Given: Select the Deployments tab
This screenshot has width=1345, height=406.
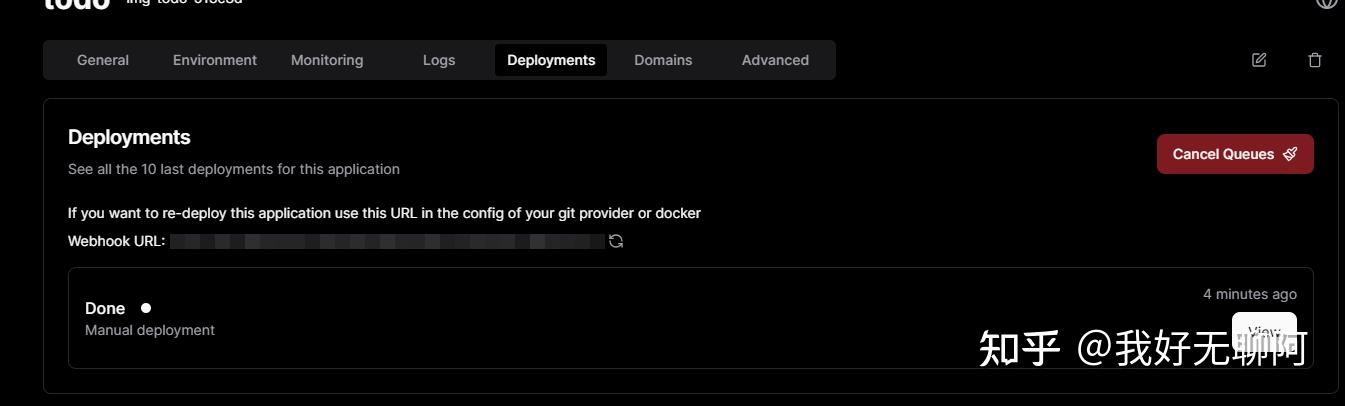Looking at the screenshot, I should click(551, 60).
